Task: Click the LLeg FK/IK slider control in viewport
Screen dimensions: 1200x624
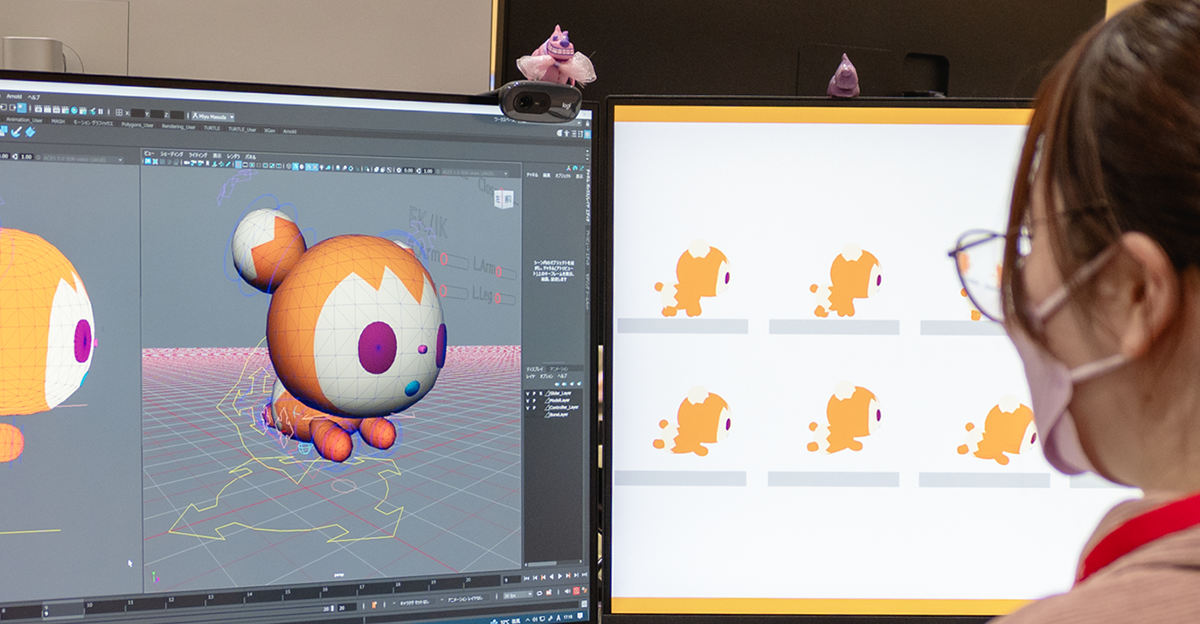Action: (505, 298)
